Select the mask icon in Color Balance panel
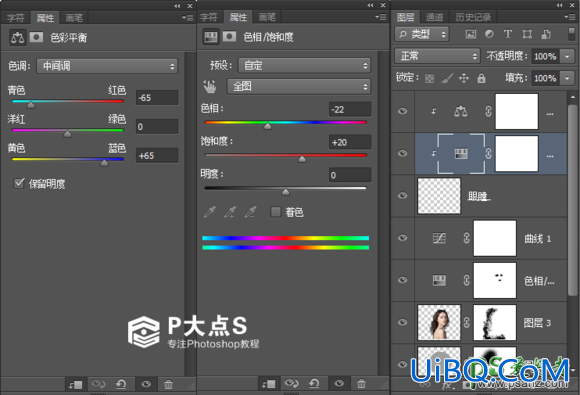This screenshot has width=580, height=395. tap(36, 37)
